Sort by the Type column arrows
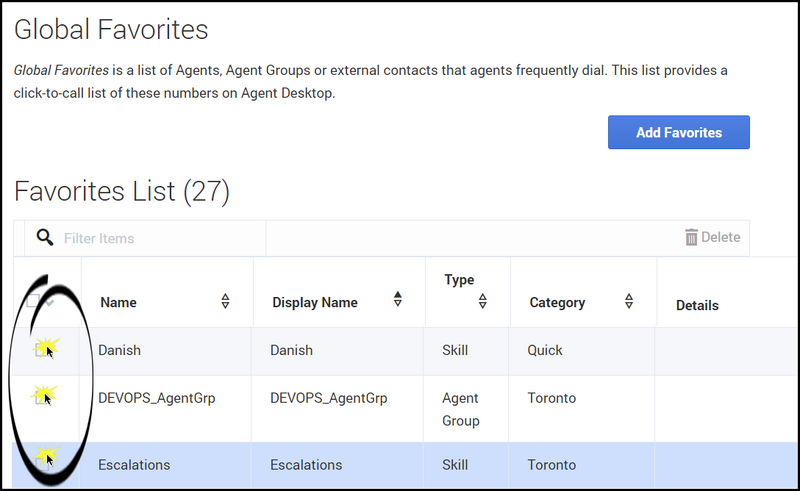Screen dimensions: 800x491 (483, 301)
